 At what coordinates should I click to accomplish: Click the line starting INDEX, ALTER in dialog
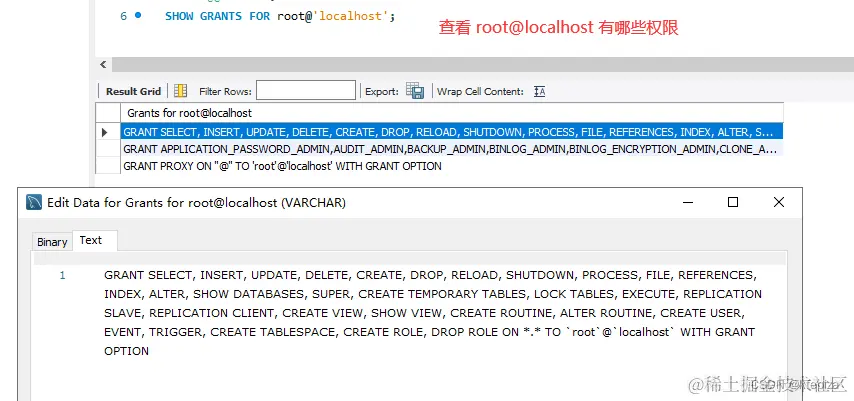pyautogui.click(x=433, y=294)
